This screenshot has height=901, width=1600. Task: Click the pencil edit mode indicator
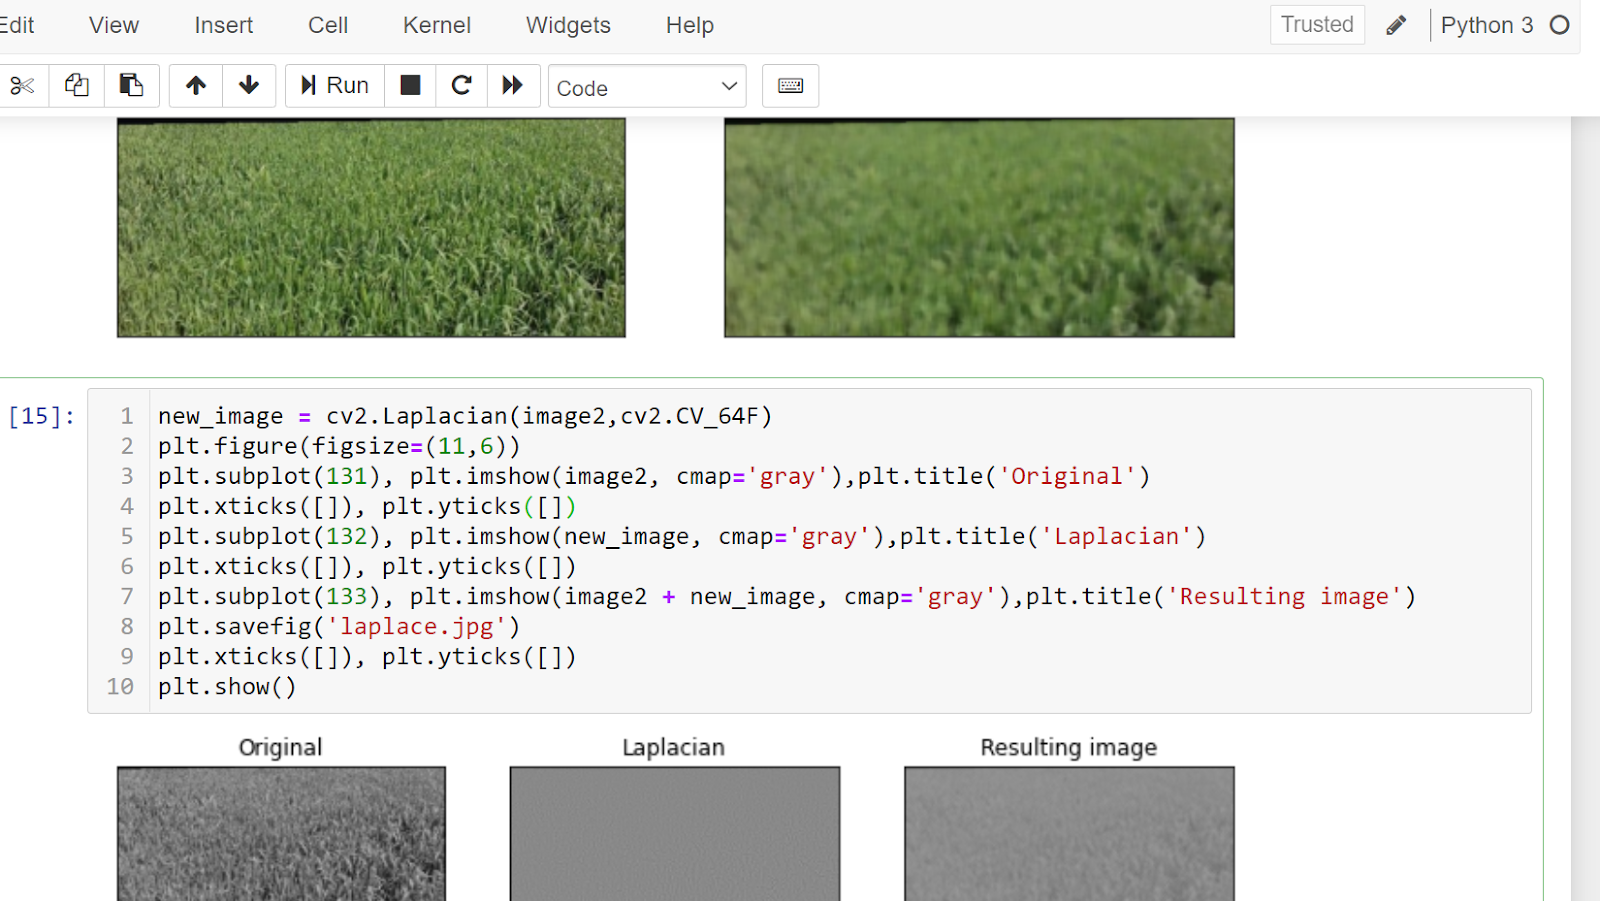tap(1396, 25)
